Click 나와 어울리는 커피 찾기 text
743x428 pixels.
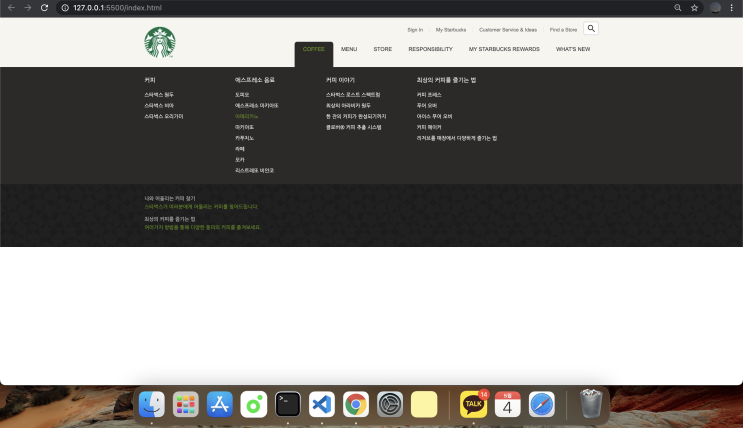tap(170, 199)
